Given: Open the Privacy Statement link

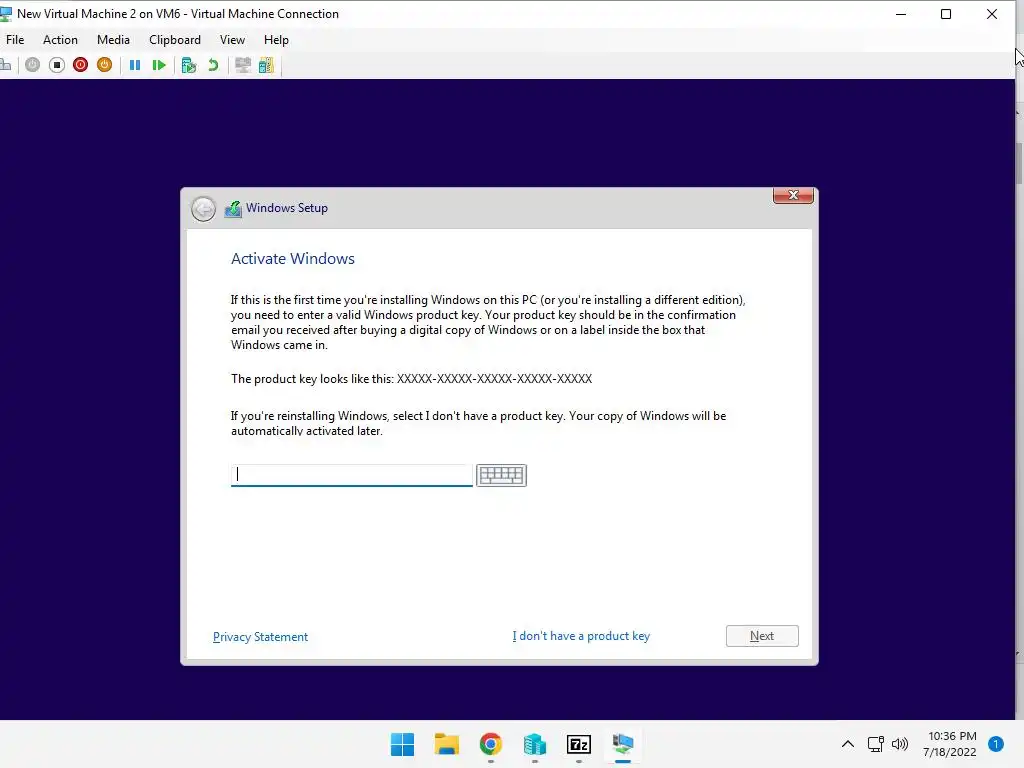Looking at the screenshot, I should (260, 637).
